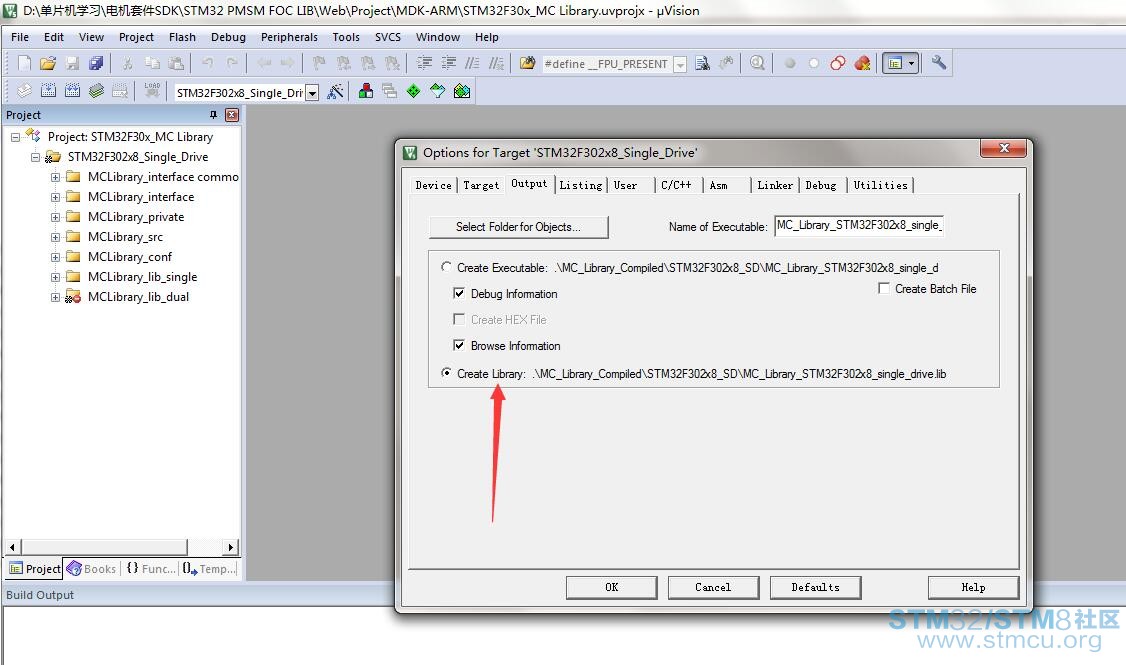Uncheck the Browse Information checkbox
The image size is (1126, 665).
[x=459, y=345]
